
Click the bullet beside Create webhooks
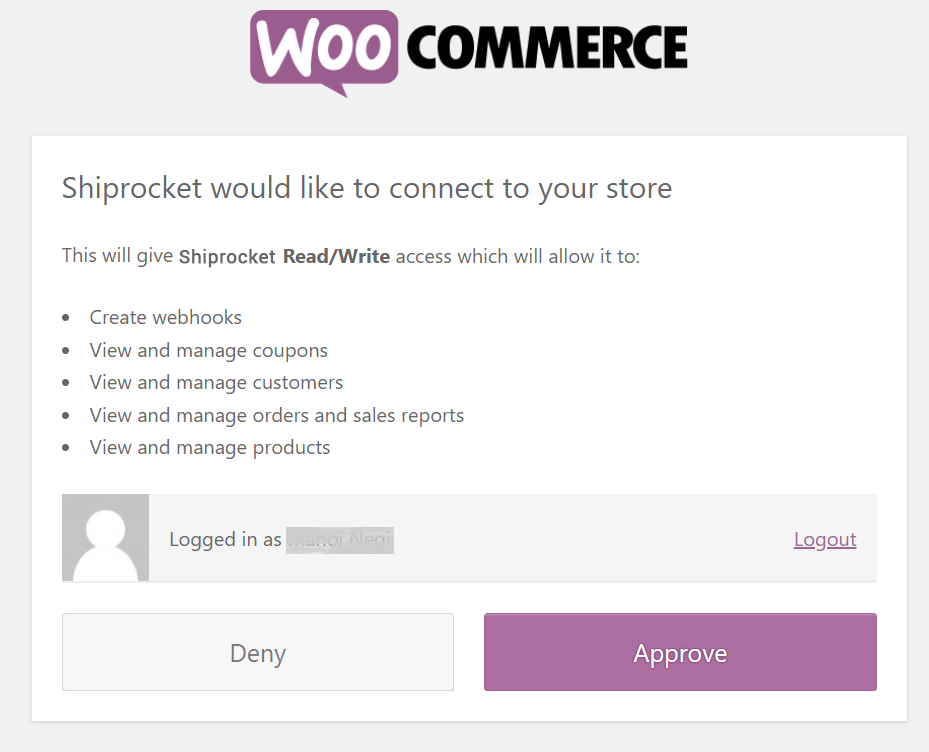[66, 318]
